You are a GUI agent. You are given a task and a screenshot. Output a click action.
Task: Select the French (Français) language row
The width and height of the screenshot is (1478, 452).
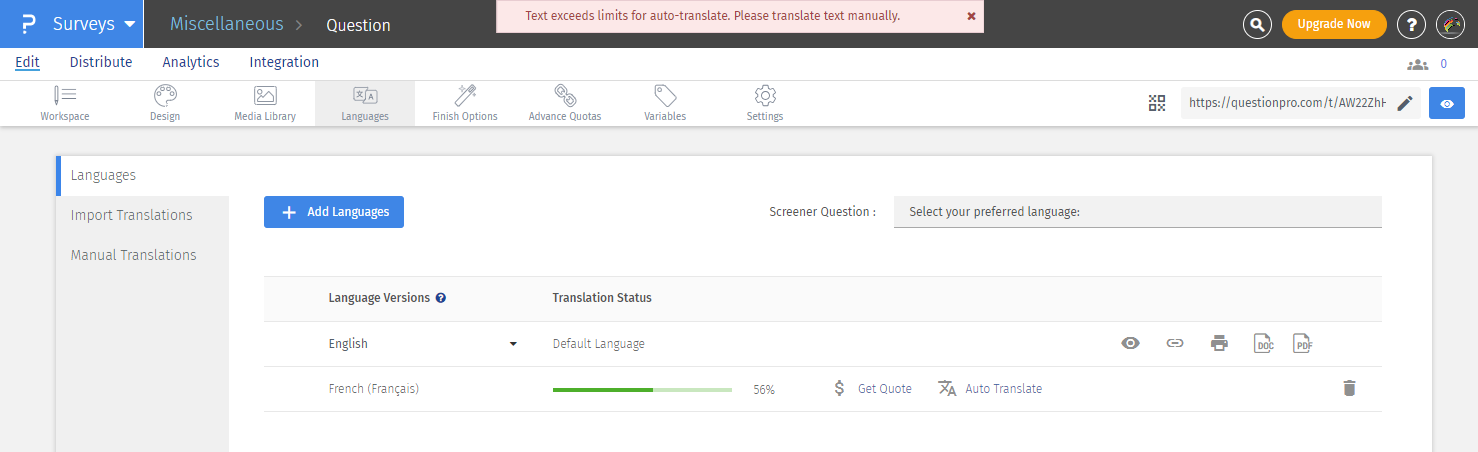(374, 388)
